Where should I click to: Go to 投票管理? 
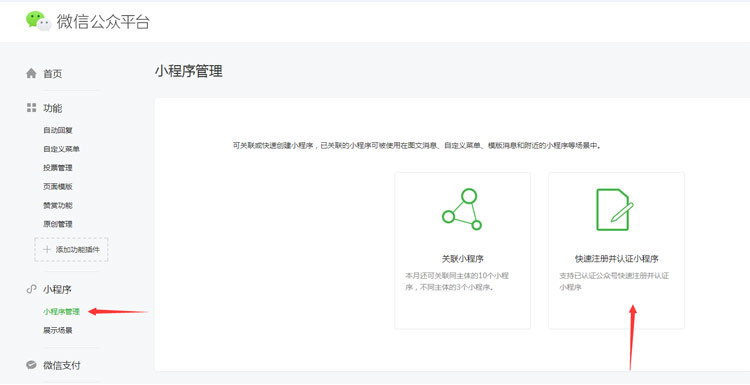[x=58, y=168]
